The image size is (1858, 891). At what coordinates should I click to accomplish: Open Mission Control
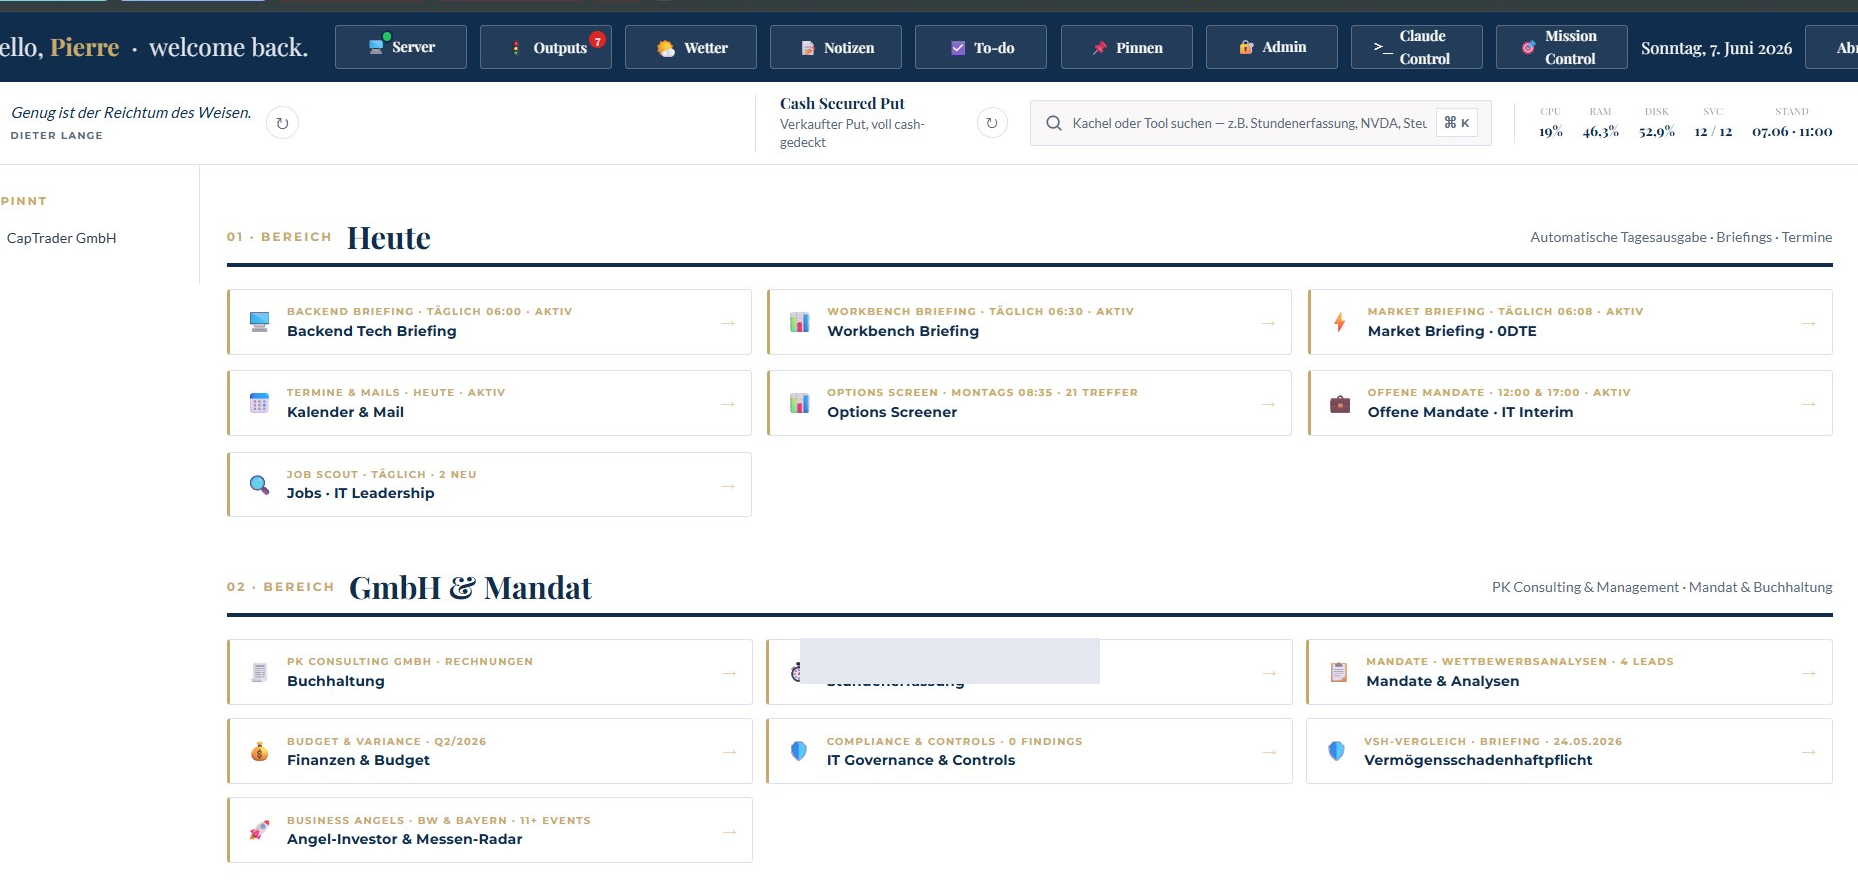point(1562,47)
